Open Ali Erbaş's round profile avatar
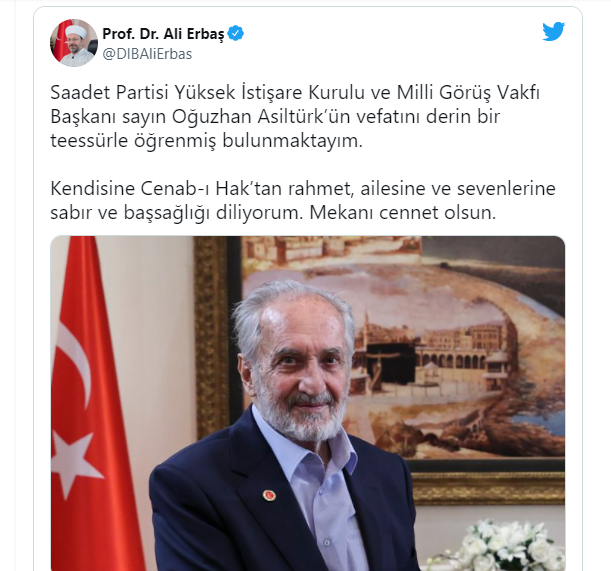The image size is (611, 571). click(74, 43)
